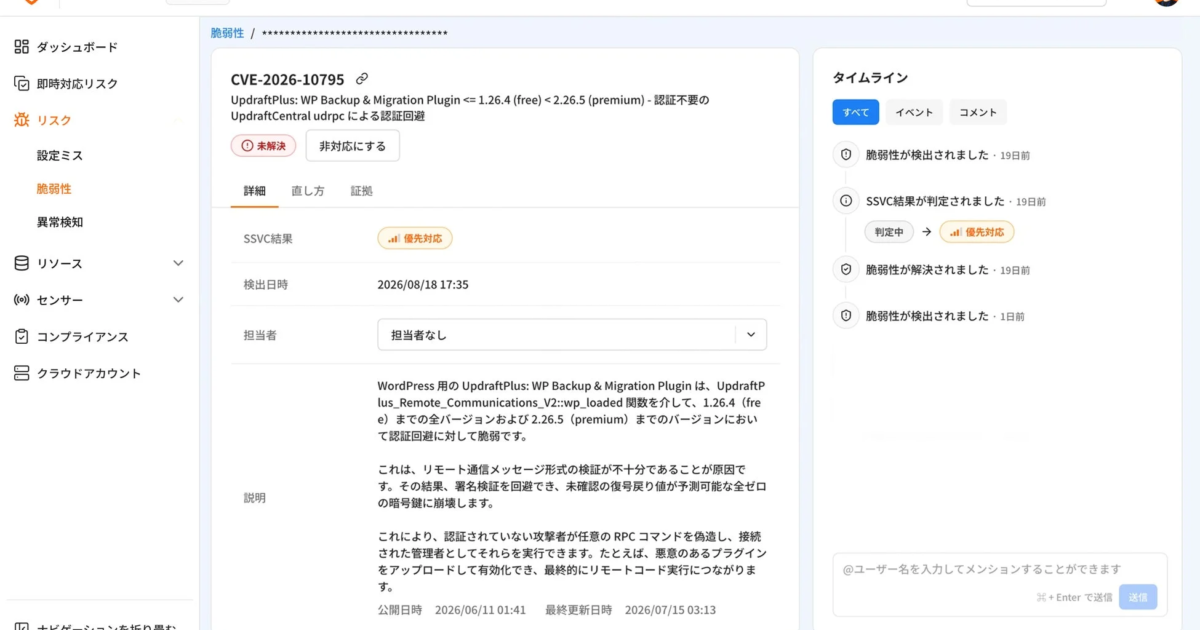Click the コンプライアンス clipboard icon
1200x630 pixels.
21,336
